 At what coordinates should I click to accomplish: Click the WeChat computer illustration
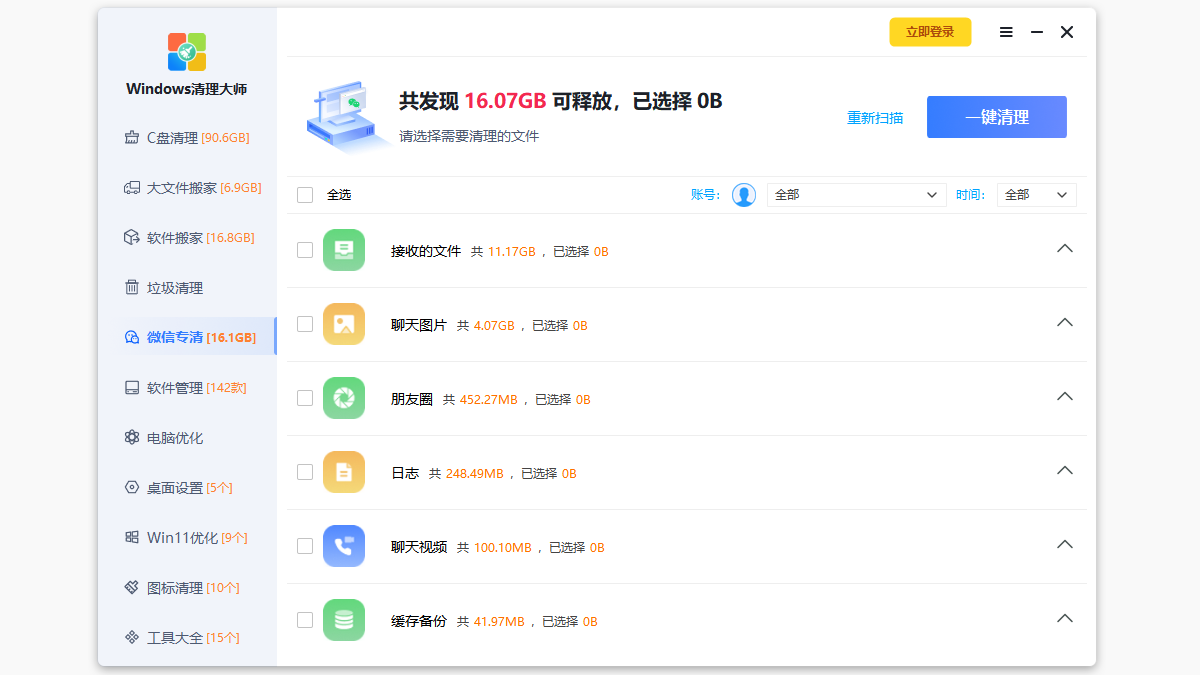pos(347,115)
